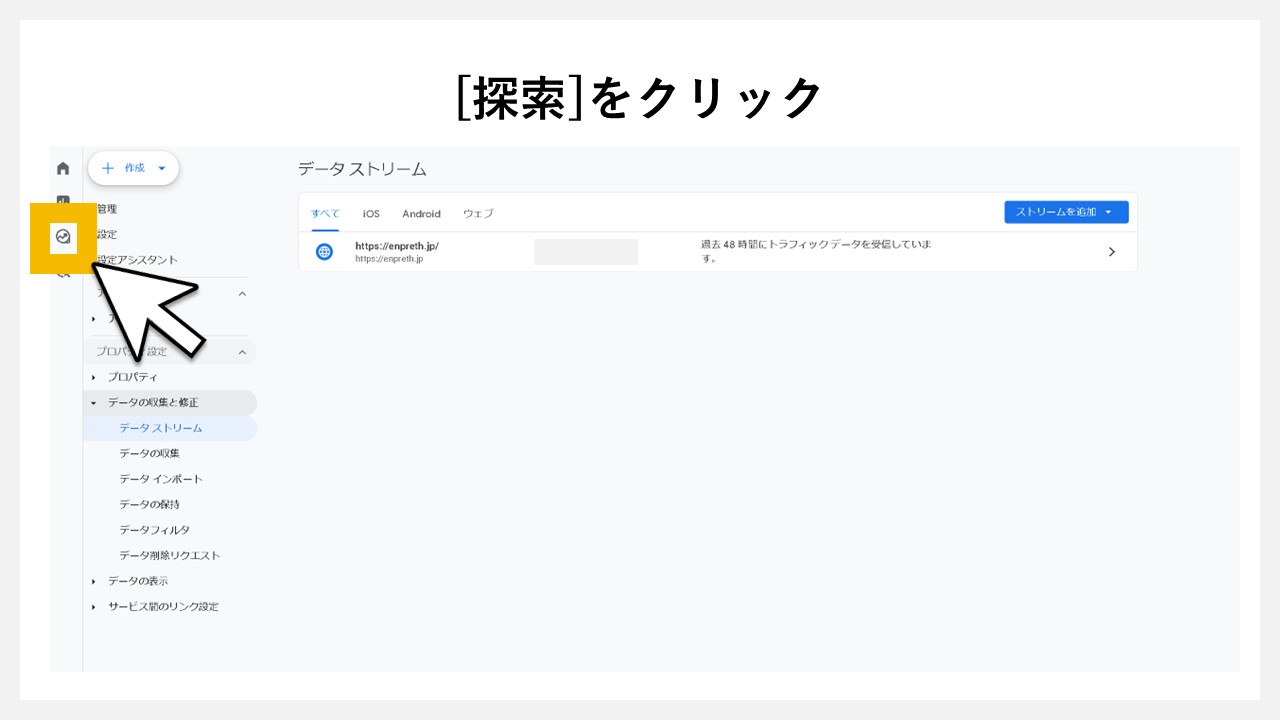Select the 探索 icon in the left navigation rail

62,238
